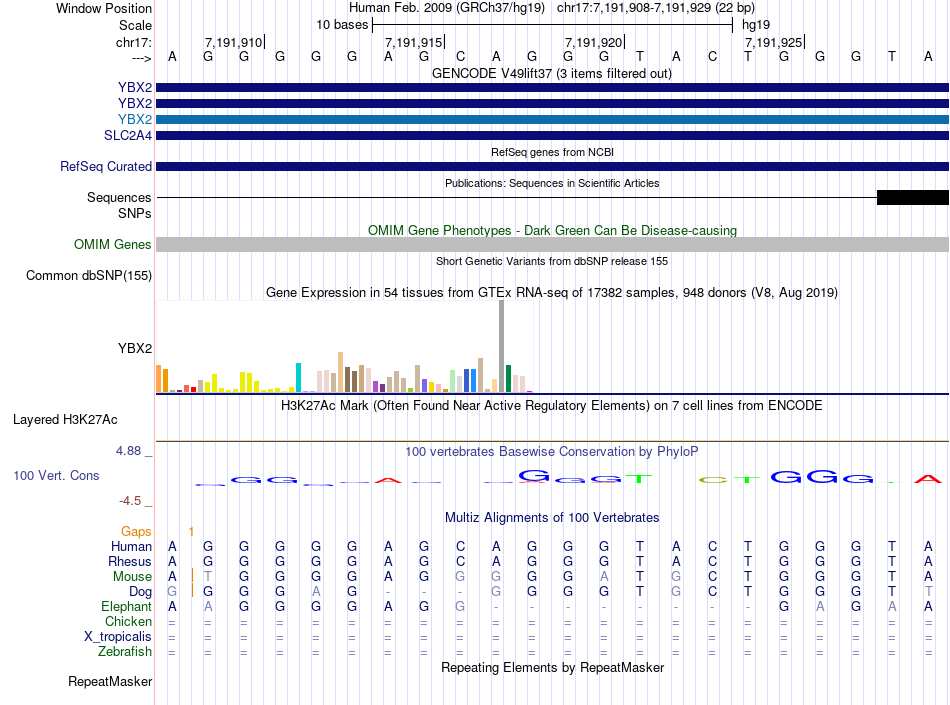Select the SLC2A4 gene label
This screenshot has height=705, width=950.
click(x=128, y=135)
